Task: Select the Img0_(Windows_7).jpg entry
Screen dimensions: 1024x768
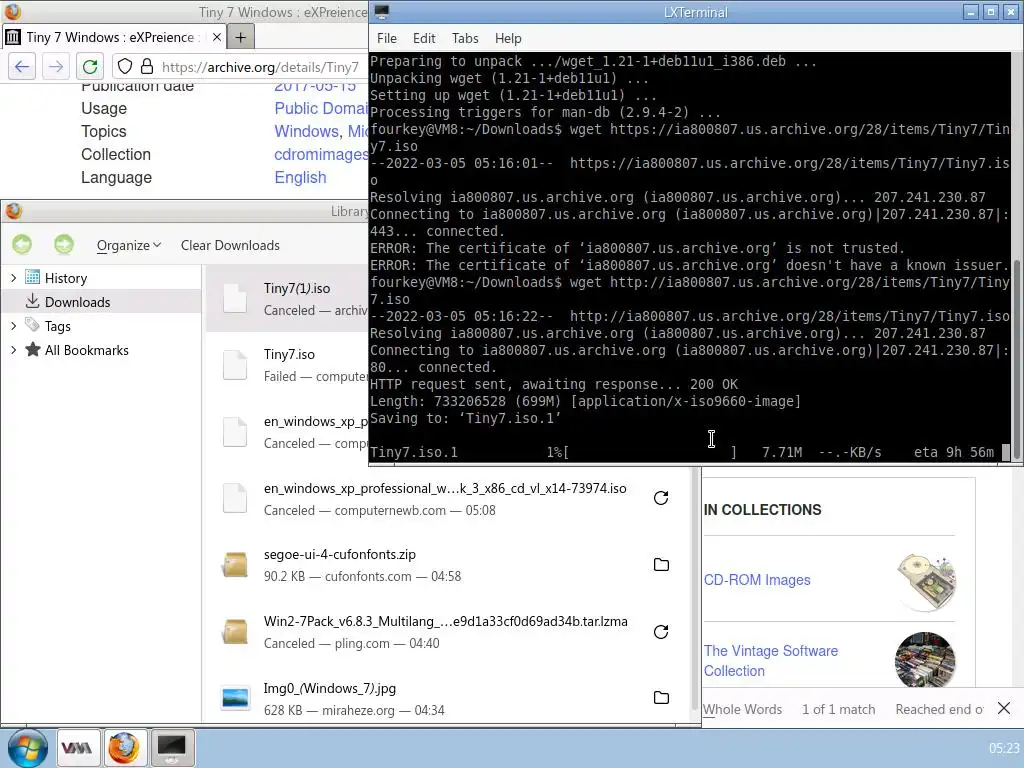Action: [449, 698]
